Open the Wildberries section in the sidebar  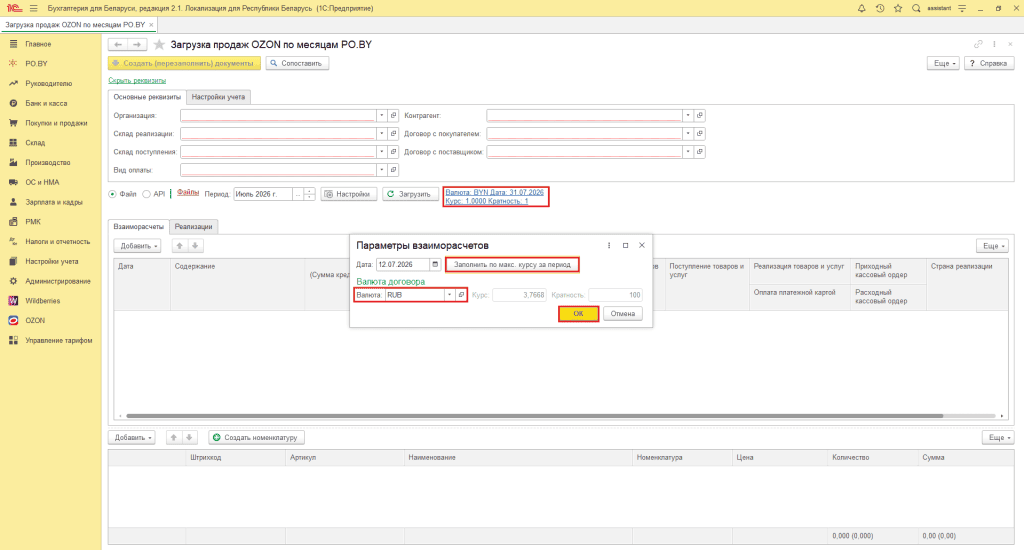point(42,300)
